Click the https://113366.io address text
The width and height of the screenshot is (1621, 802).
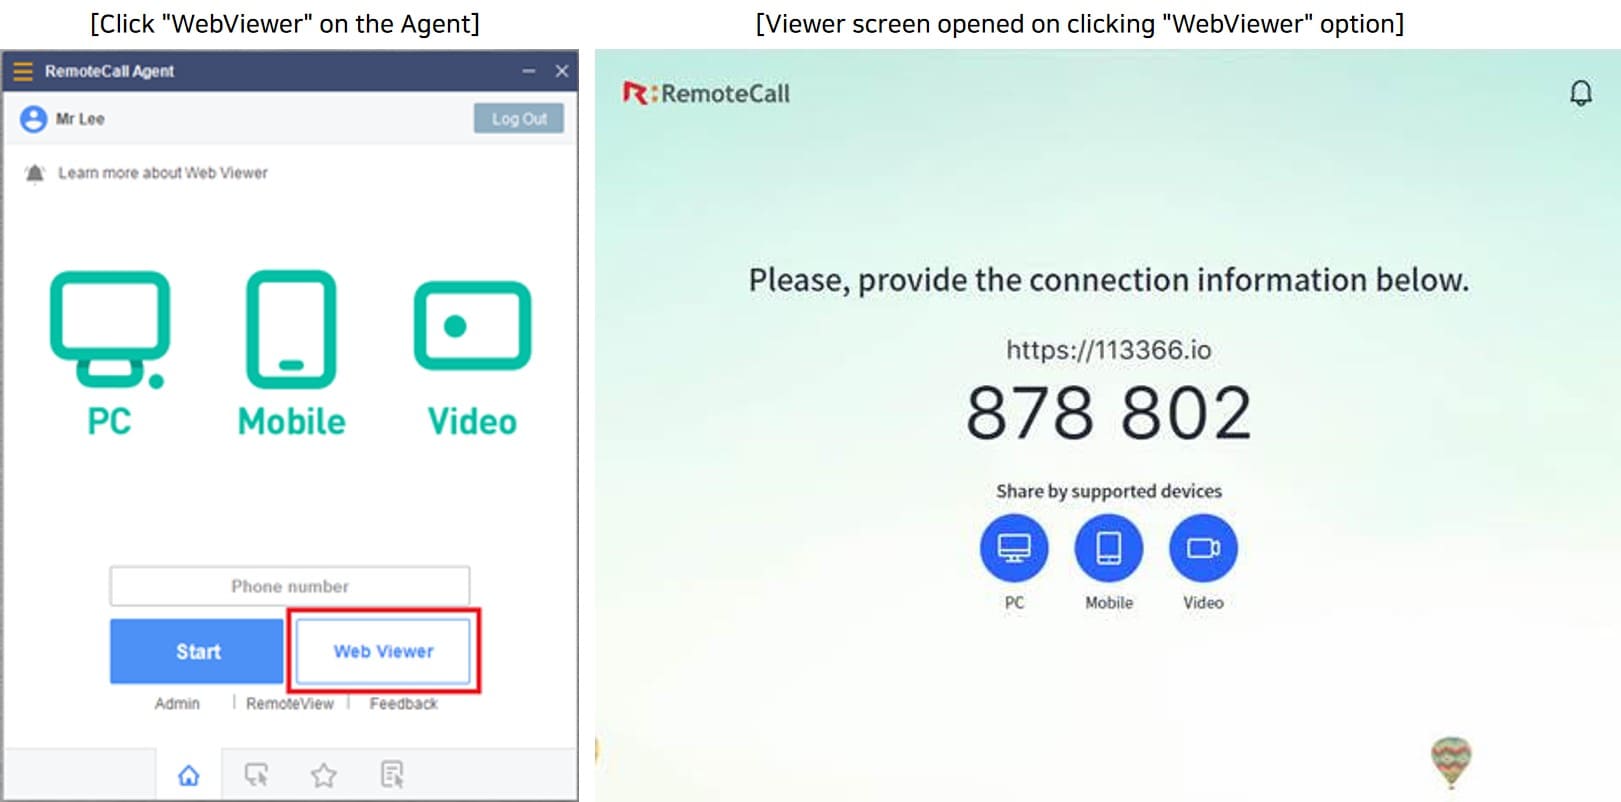pos(1108,350)
